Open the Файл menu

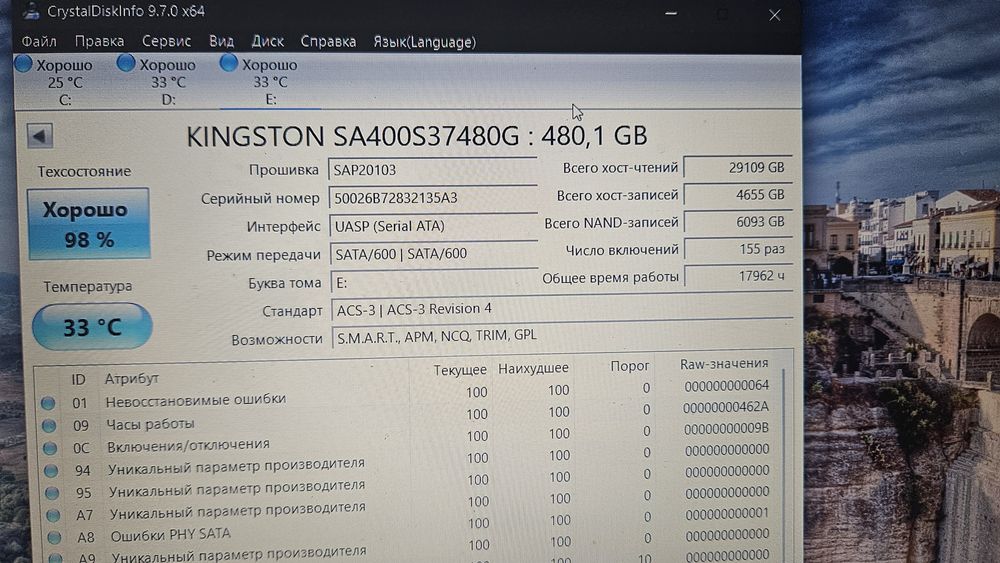tap(39, 41)
